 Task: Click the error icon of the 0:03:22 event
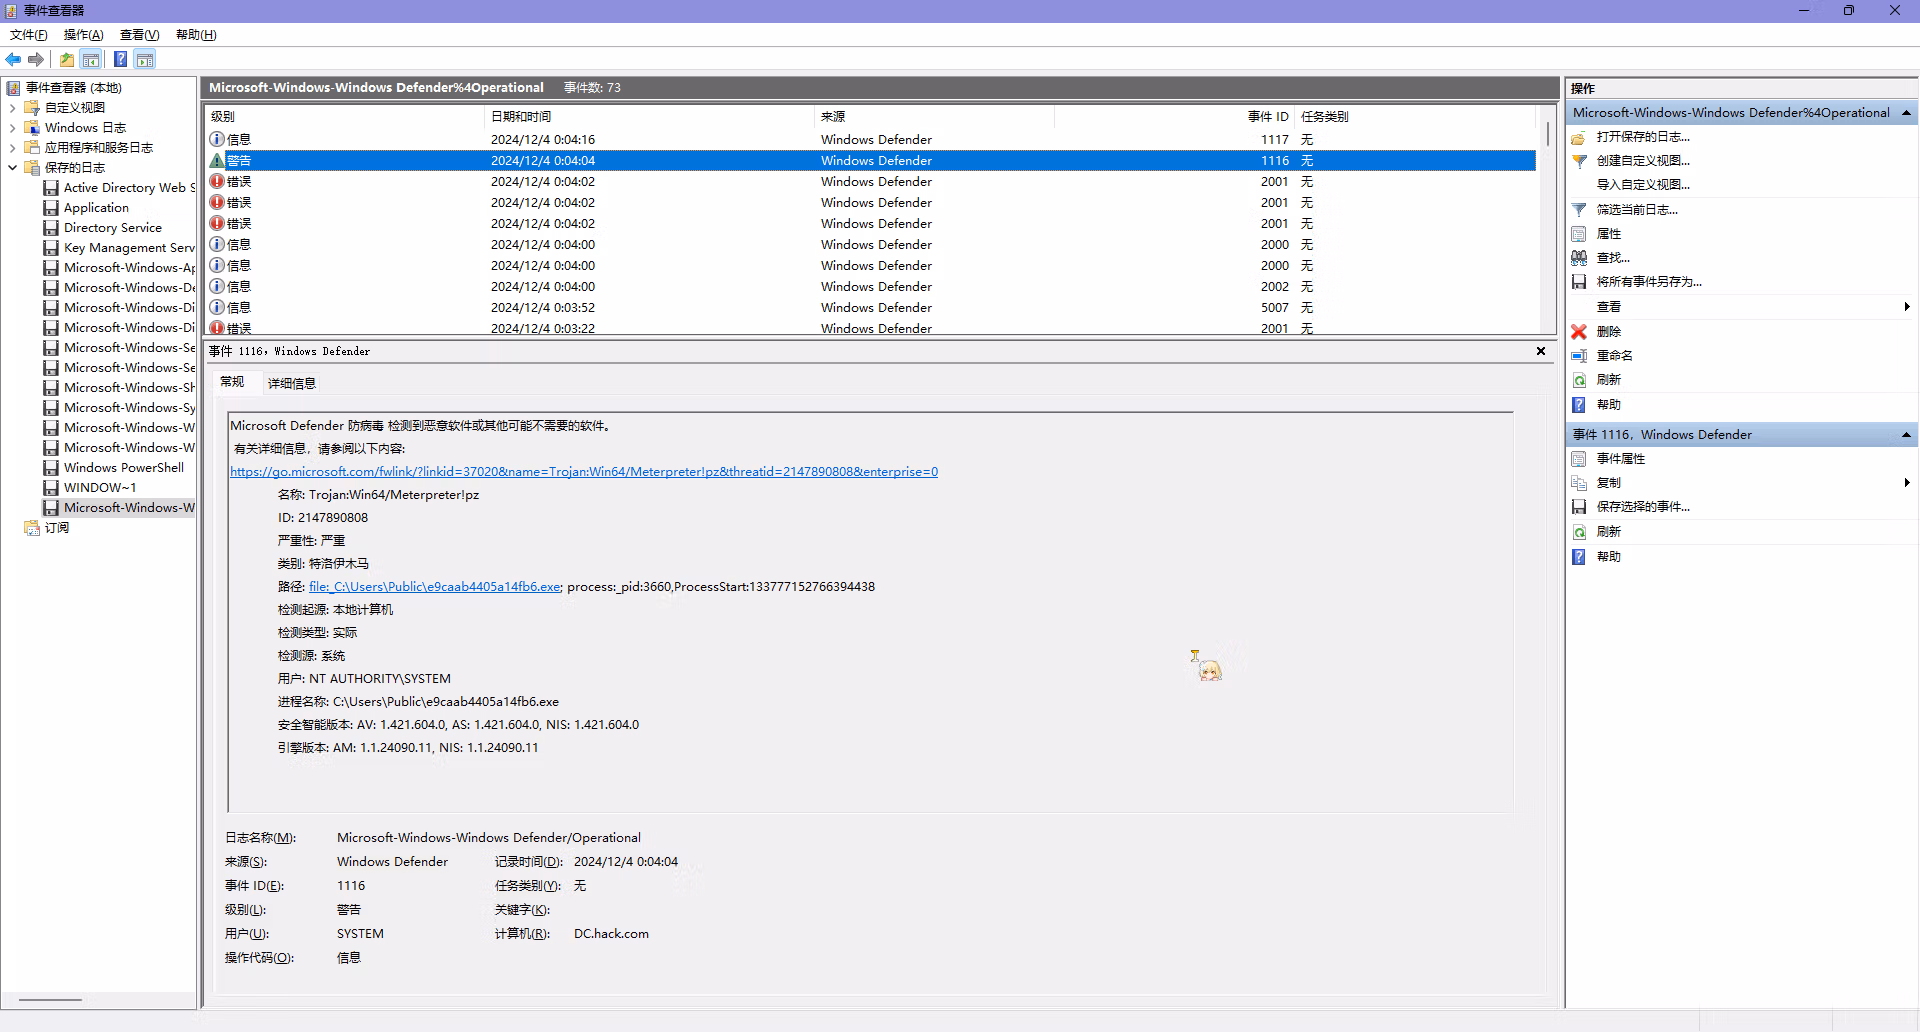coord(217,327)
